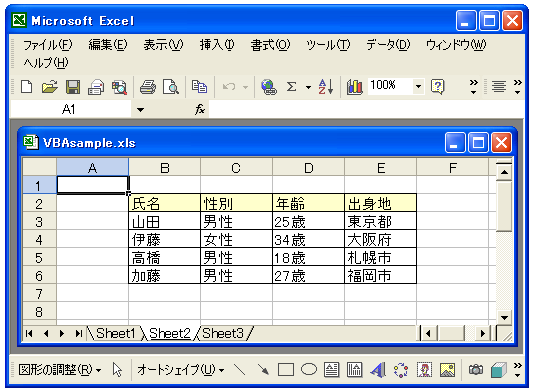Image resolution: width=533 pixels, height=392 pixels.
Task: Print using the printer icon
Action: pos(148,87)
